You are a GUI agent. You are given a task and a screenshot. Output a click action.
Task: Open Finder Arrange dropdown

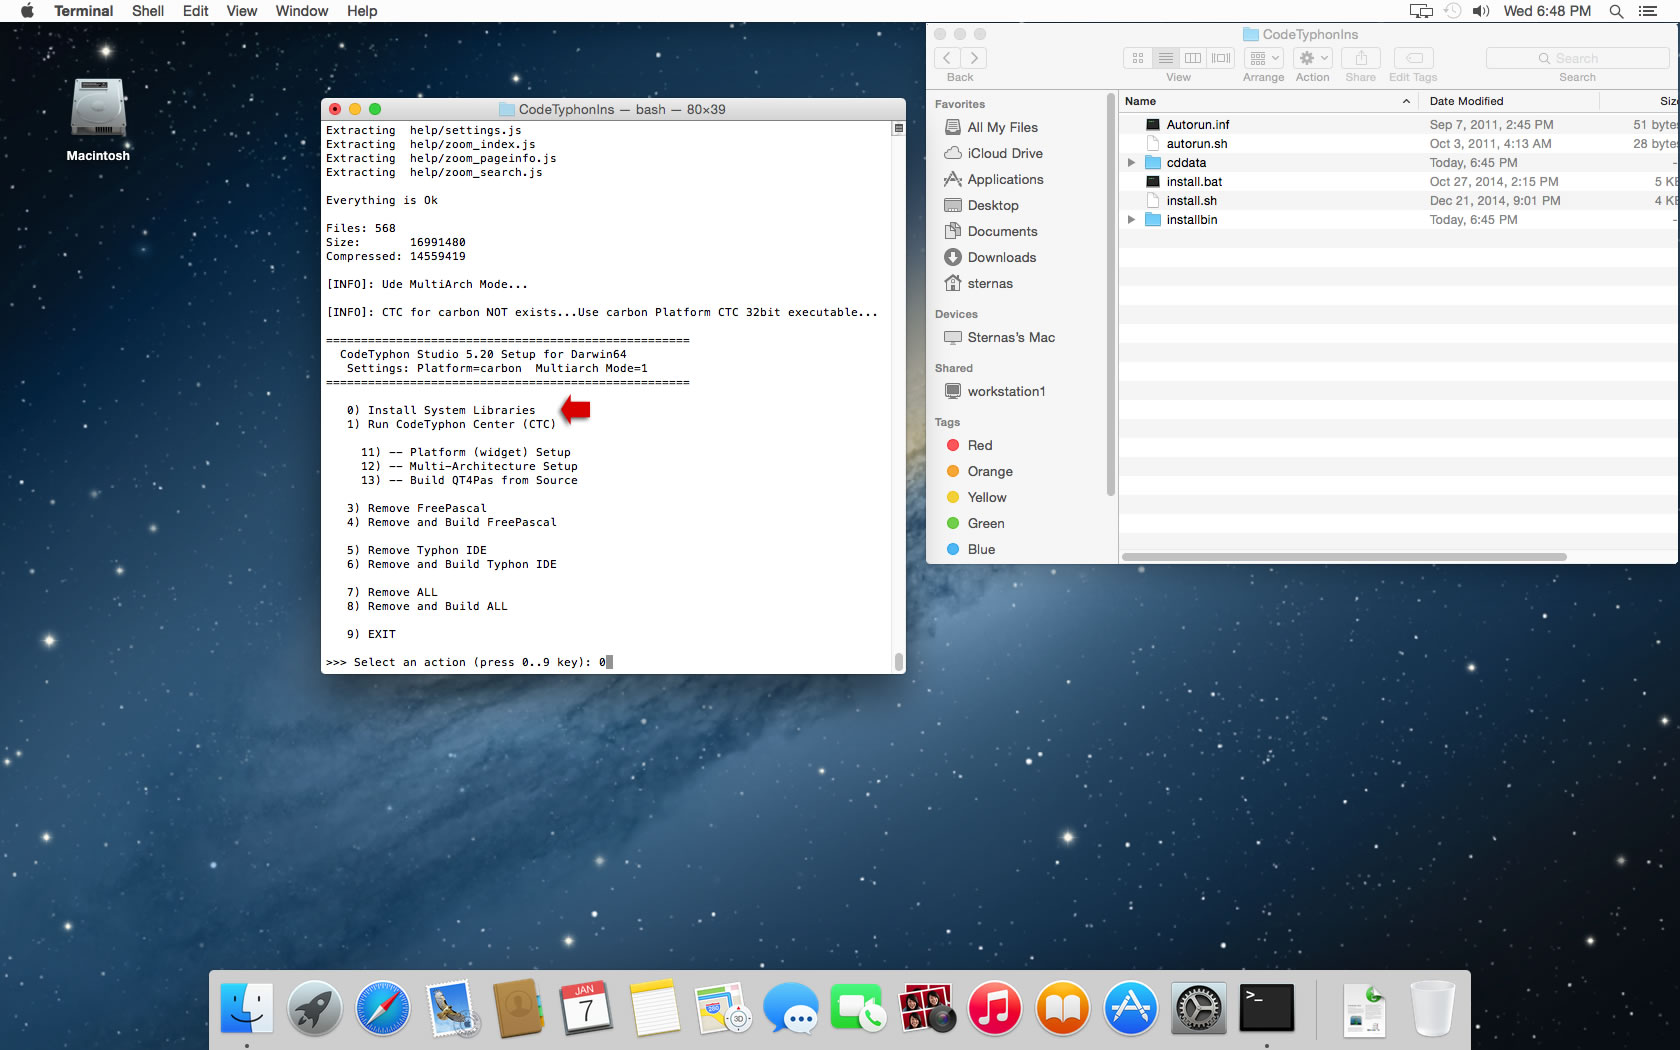tap(1264, 58)
